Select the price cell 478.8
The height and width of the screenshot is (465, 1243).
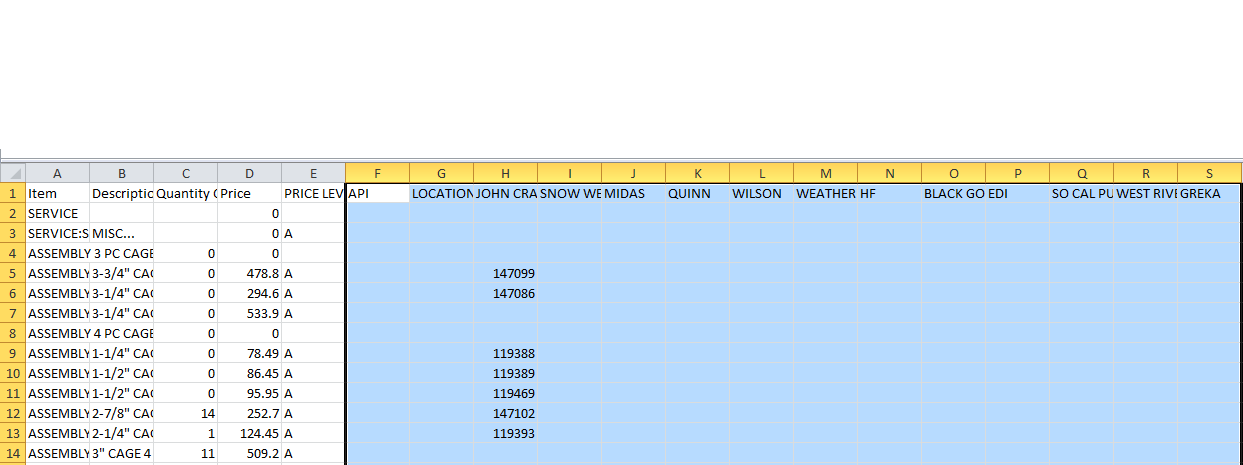pyautogui.click(x=249, y=273)
